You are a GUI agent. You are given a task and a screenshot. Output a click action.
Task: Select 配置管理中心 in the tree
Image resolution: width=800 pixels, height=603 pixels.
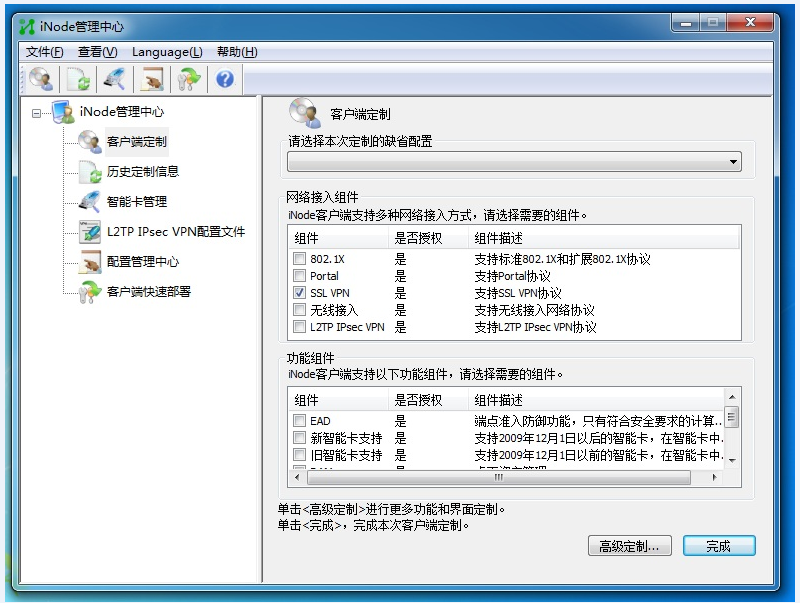(x=143, y=262)
